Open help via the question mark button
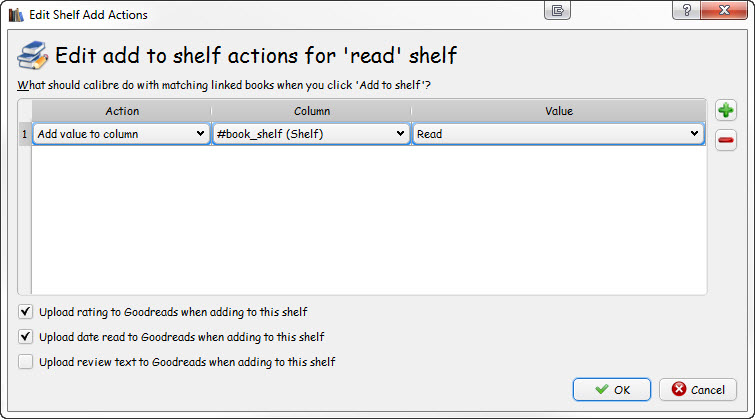The height and width of the screenshot is (419, 755). (x=687, y=10)
